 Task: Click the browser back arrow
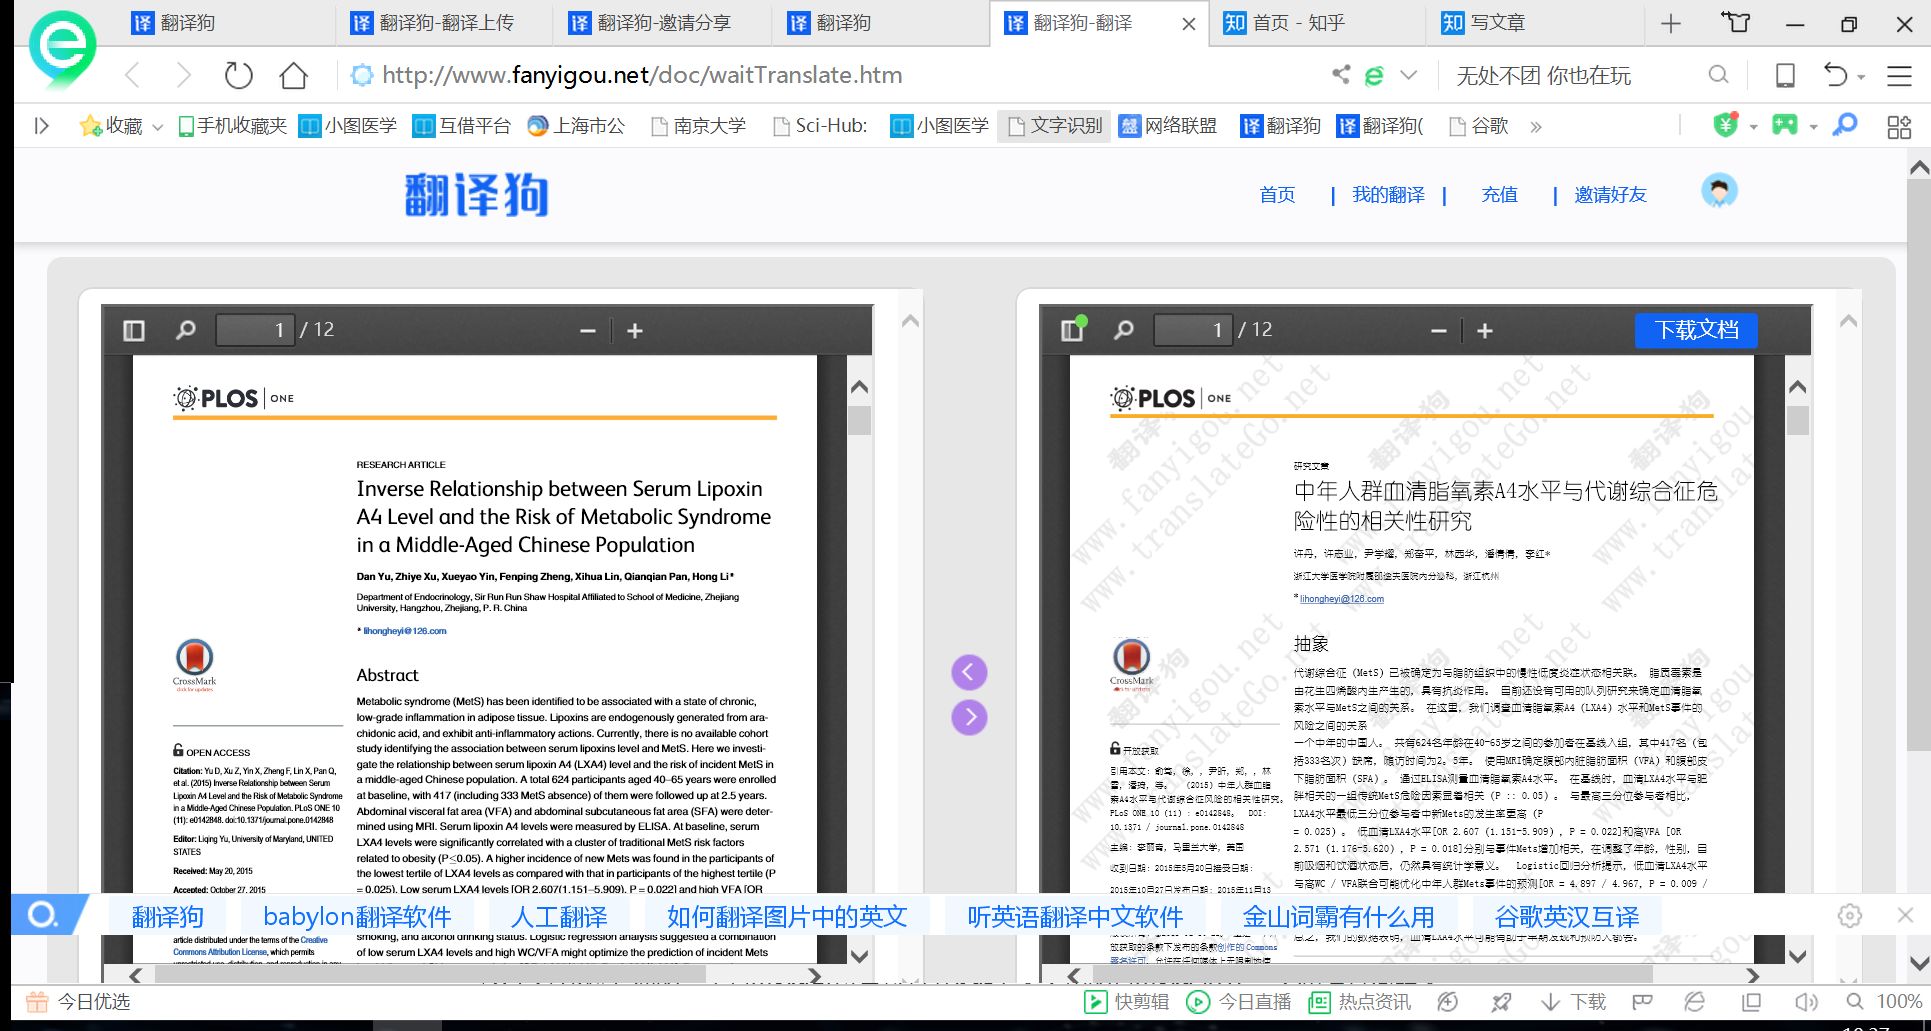click(x=133, y=75)
